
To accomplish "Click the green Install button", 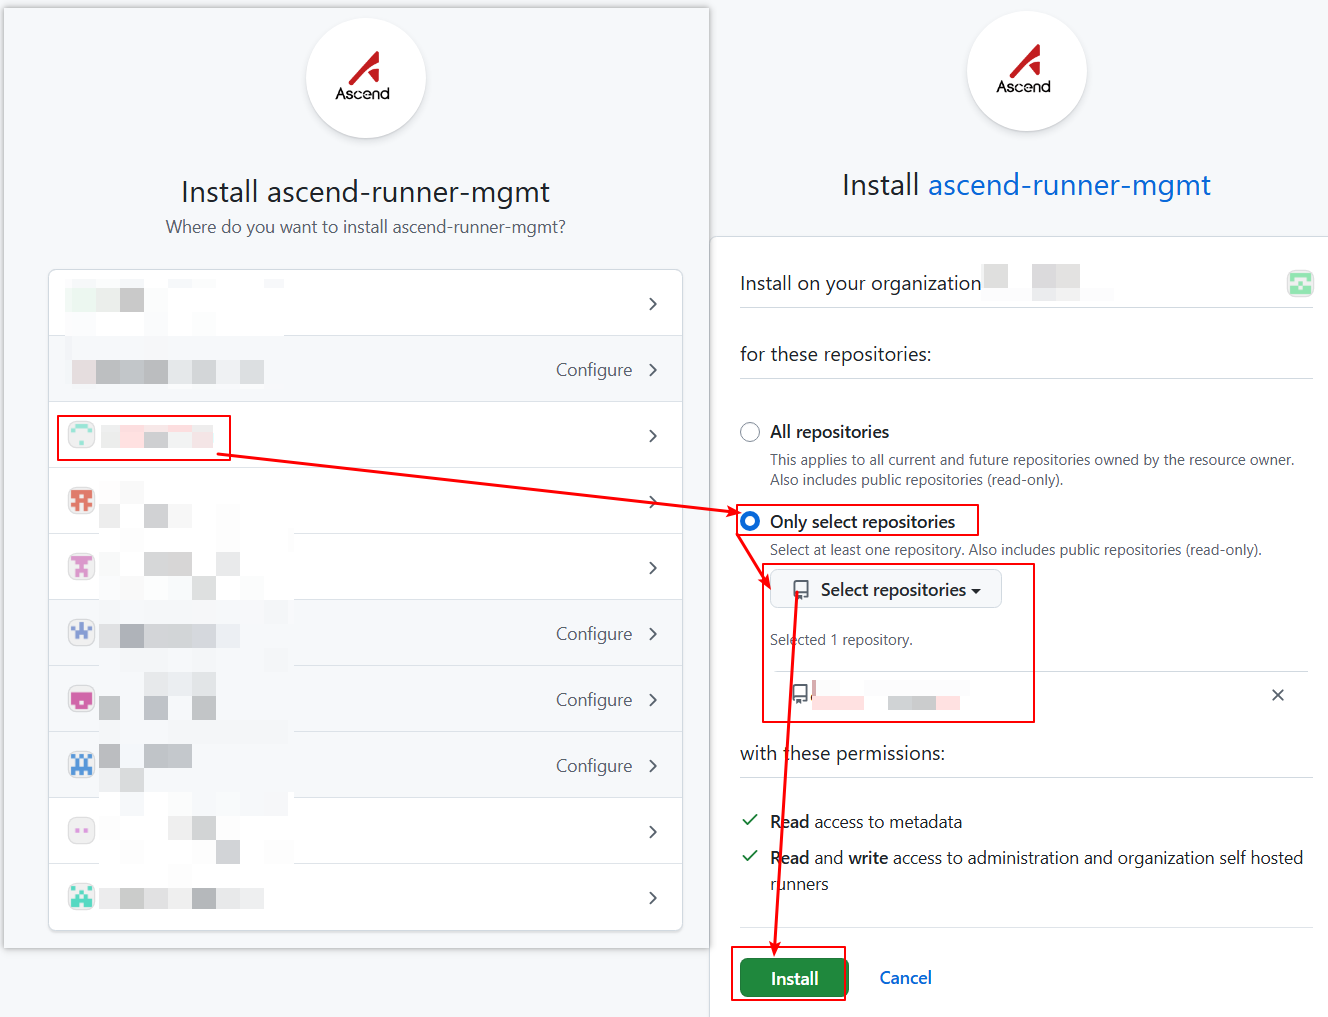I will 794,978.
